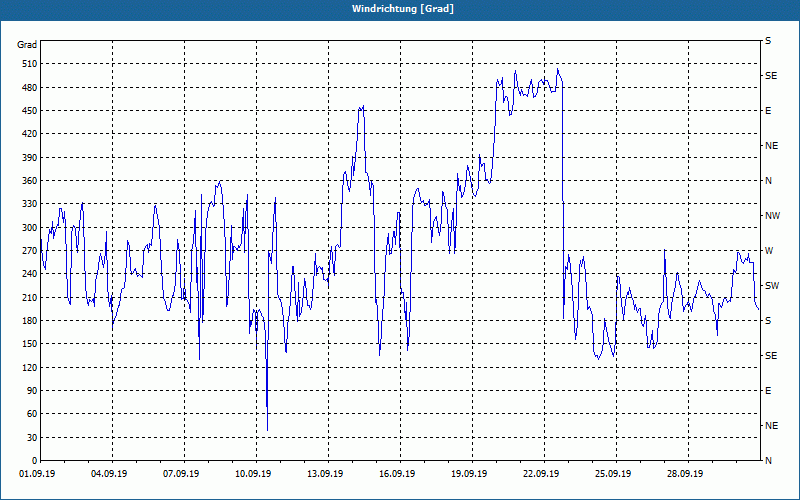Screen dimensions: 800x500
Task: Click the y-axis value 150
Action: (30, 344)
